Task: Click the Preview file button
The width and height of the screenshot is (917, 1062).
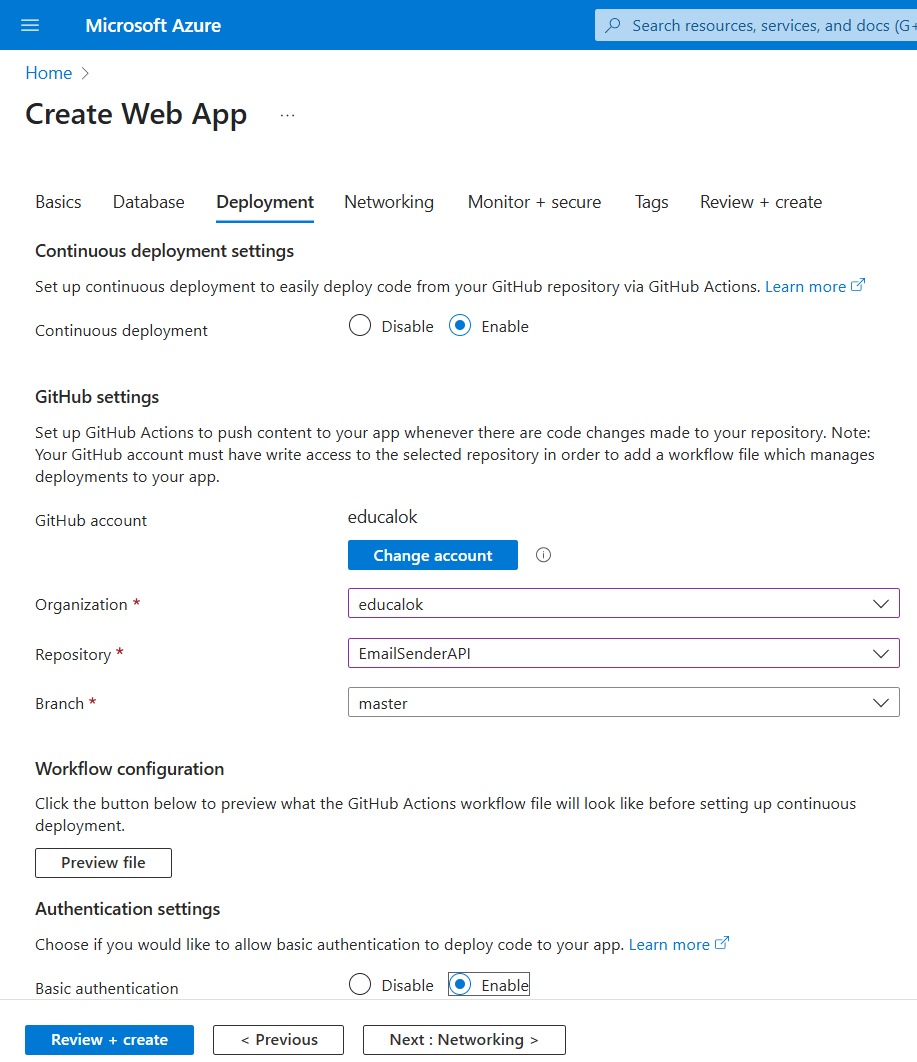Action: (x=104, y=862)
